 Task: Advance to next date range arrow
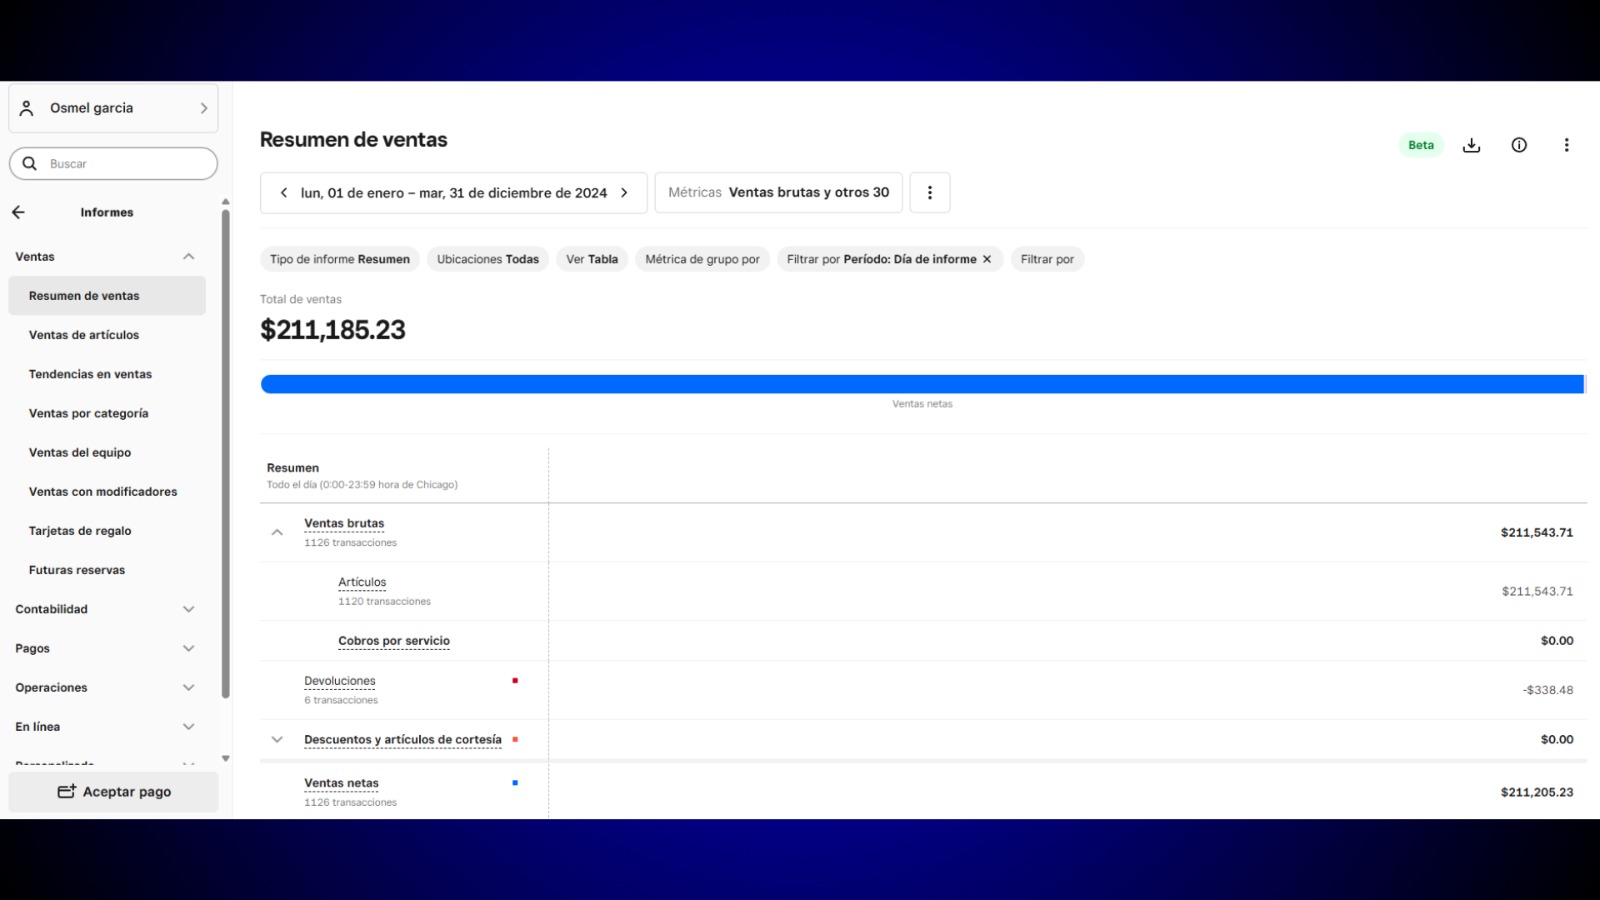pyautogui.click(x=624, y=193)
